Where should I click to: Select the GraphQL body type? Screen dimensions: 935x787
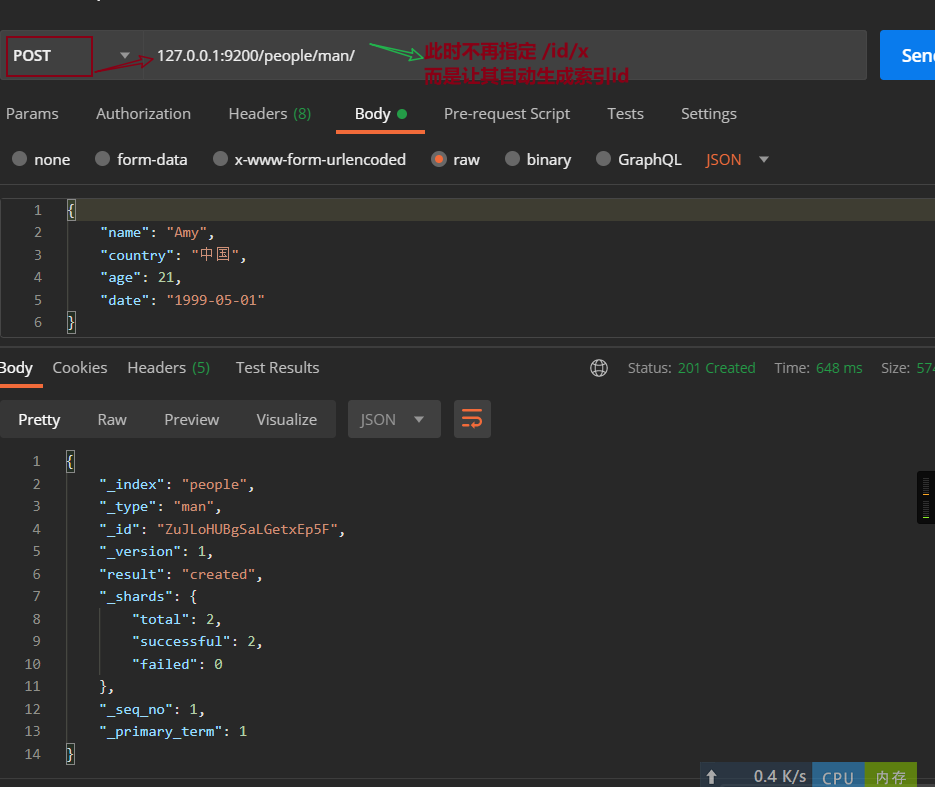(639, 160)
